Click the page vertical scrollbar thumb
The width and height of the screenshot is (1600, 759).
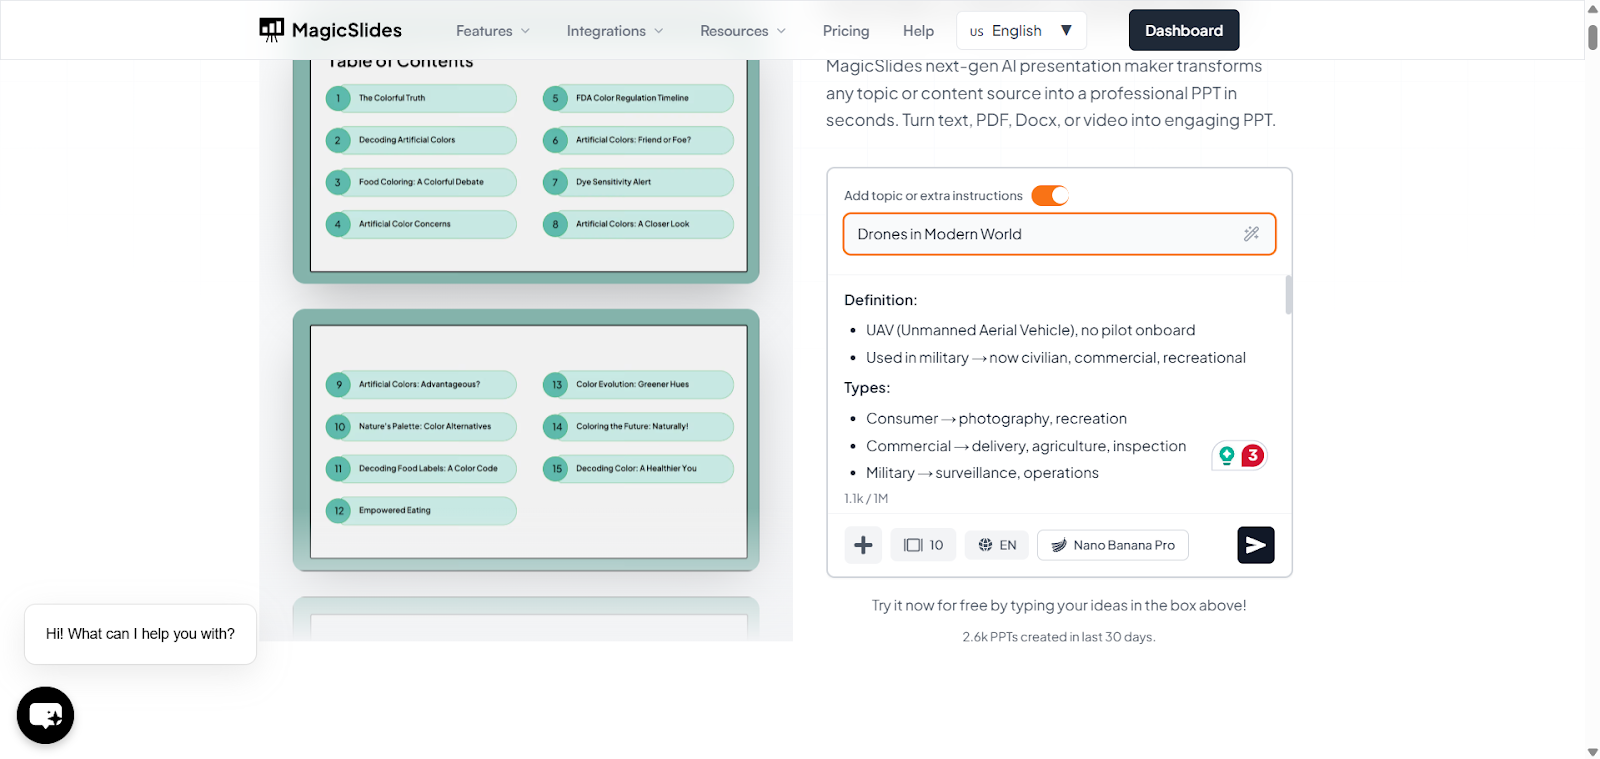pyautogui.click(x=1592, y=37)
